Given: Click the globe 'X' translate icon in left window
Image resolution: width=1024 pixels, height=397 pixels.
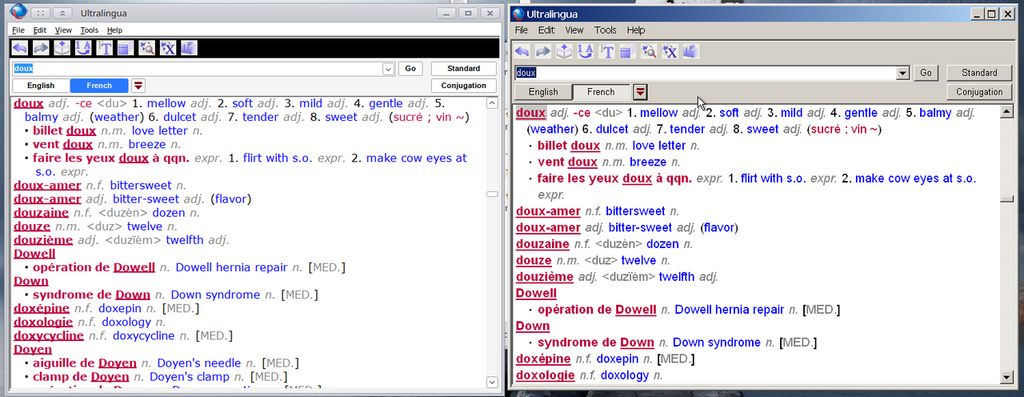Looking at the screenshot, I should pyautogui.click(x=168, y=48).
